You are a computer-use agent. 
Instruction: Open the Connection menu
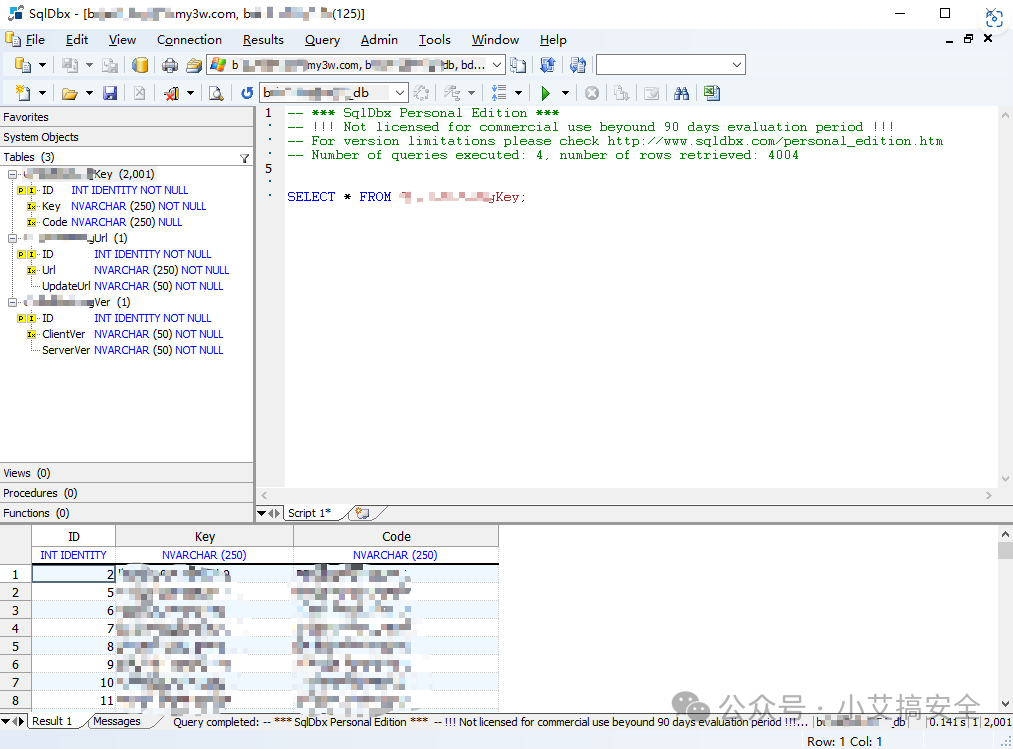189,40
